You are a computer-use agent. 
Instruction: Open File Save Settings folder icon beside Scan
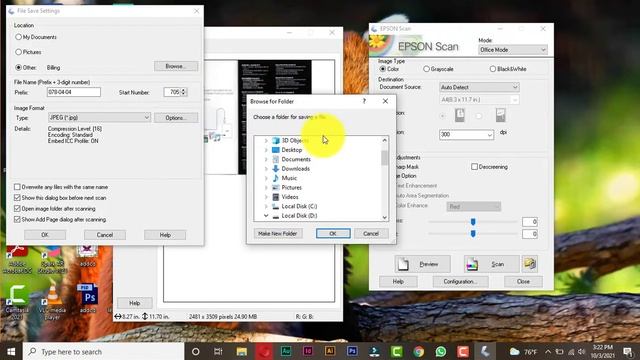pos(530,264)
